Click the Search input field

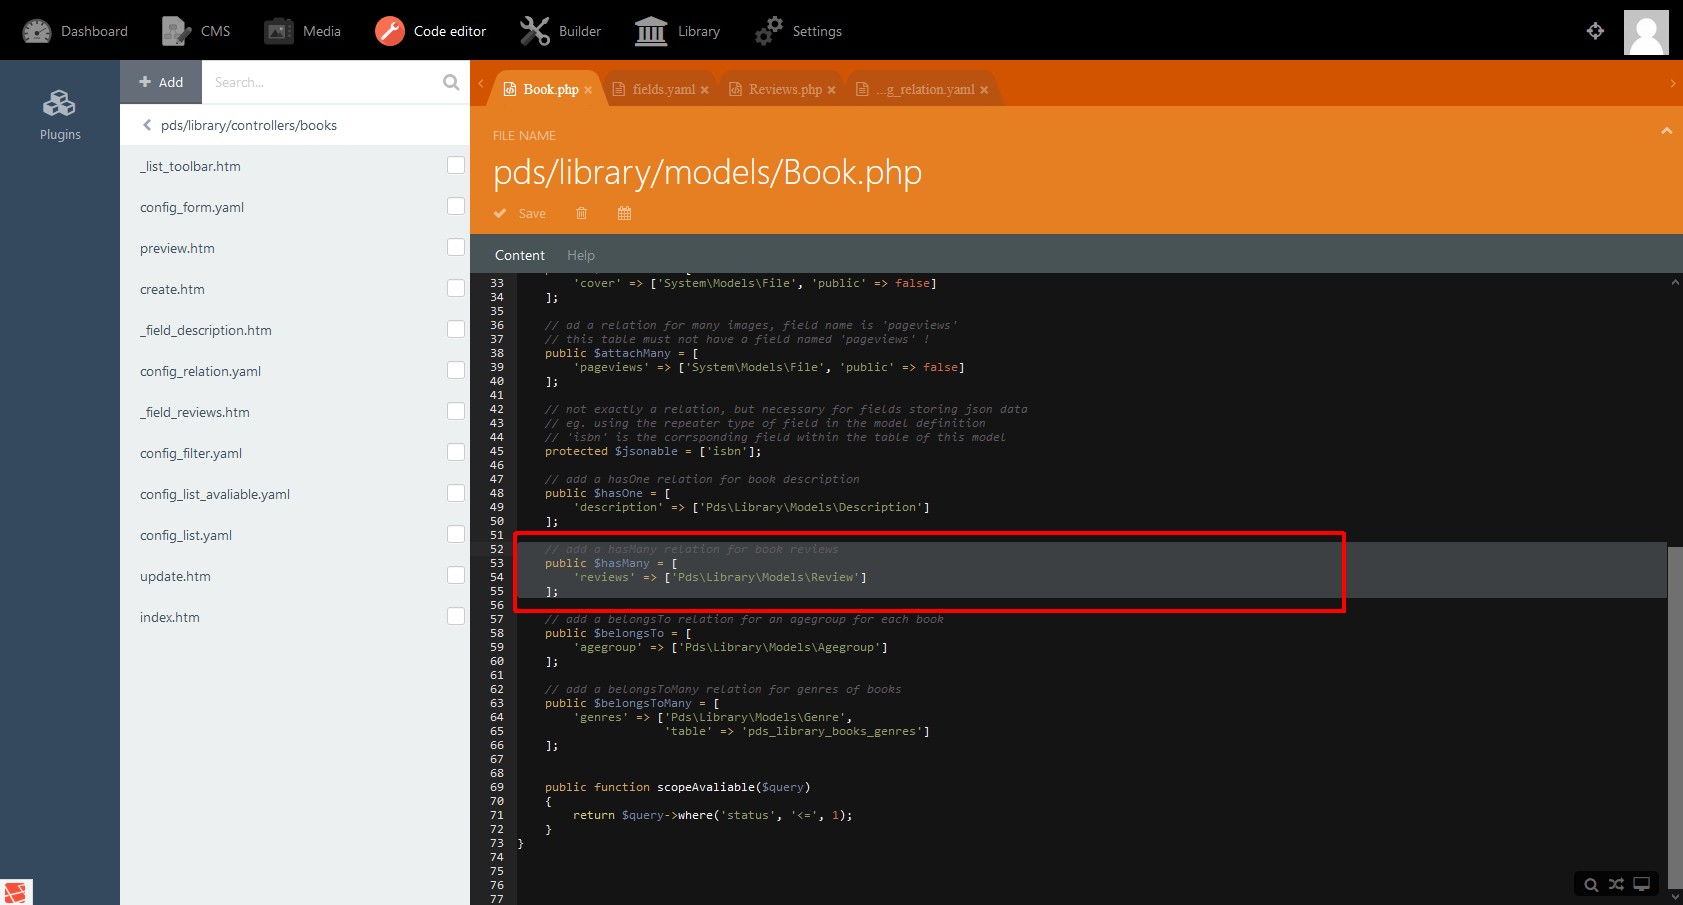(322, 82)
